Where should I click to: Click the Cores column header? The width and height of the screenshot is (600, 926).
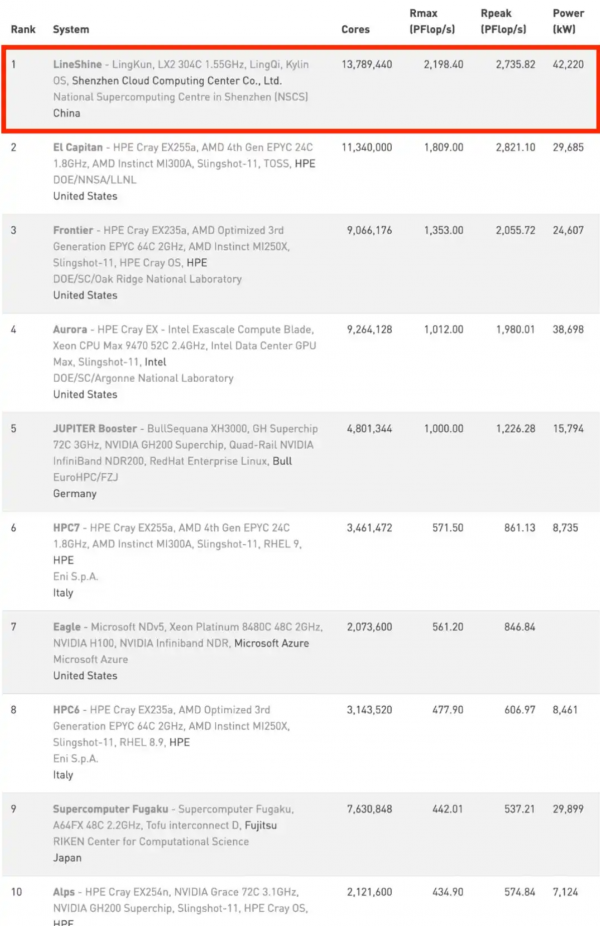[x=356, y=30]
